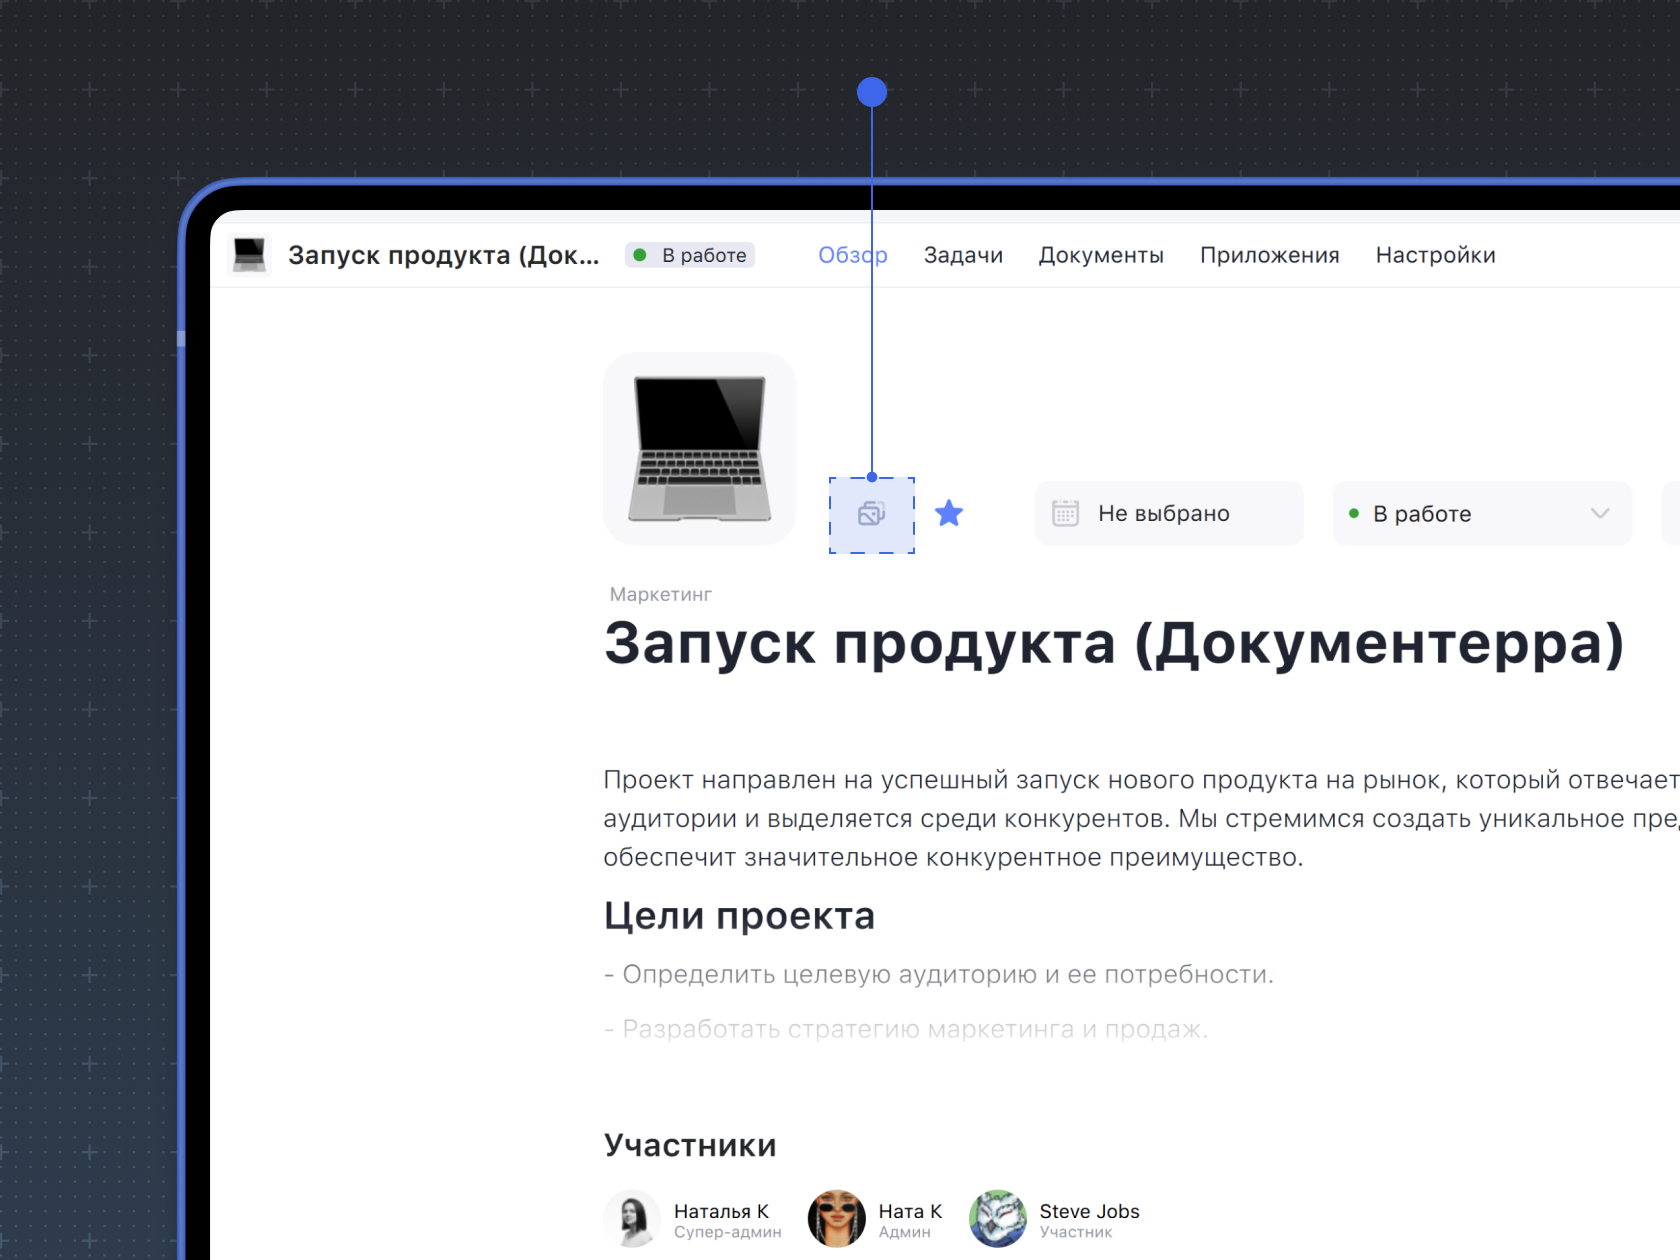Click the blue annotation dot above the window
Screen dimensions: 1680x1260
872,92
